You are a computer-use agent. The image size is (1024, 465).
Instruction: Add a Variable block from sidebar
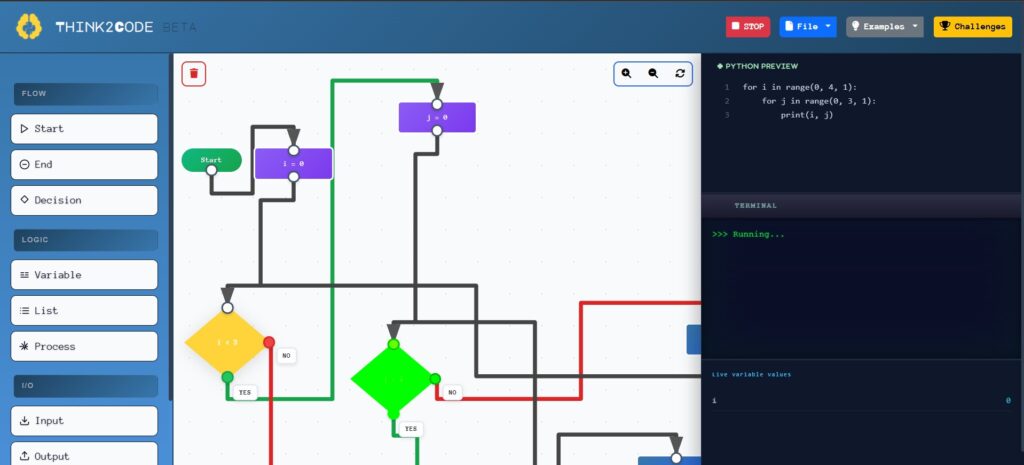click(84, 275)
